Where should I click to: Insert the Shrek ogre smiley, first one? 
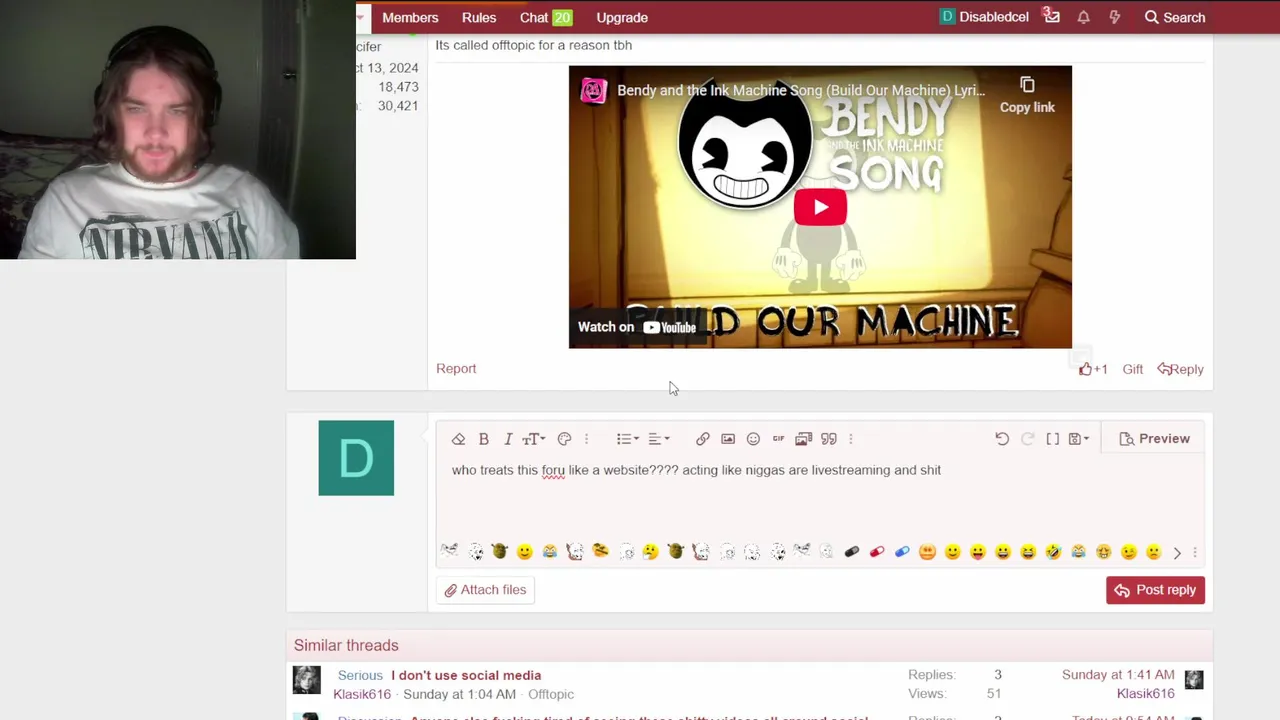[500, 552]
